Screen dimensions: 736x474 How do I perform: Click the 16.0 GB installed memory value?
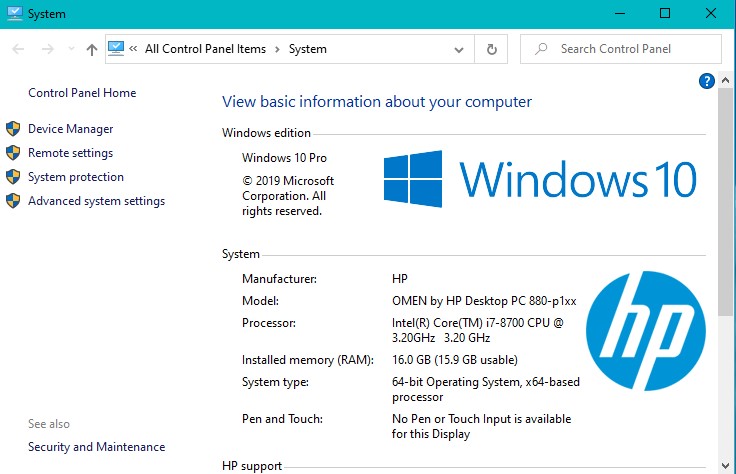click(455, 360)
